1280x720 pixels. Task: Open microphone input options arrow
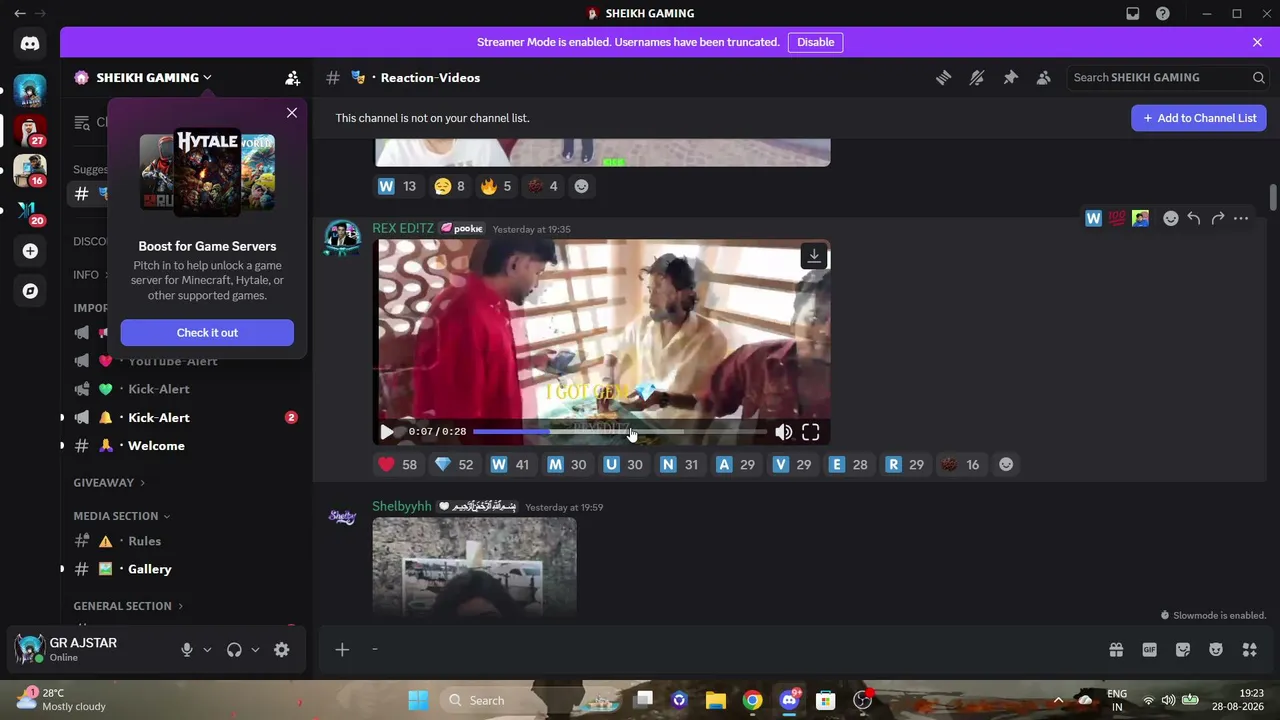point(207,649)
